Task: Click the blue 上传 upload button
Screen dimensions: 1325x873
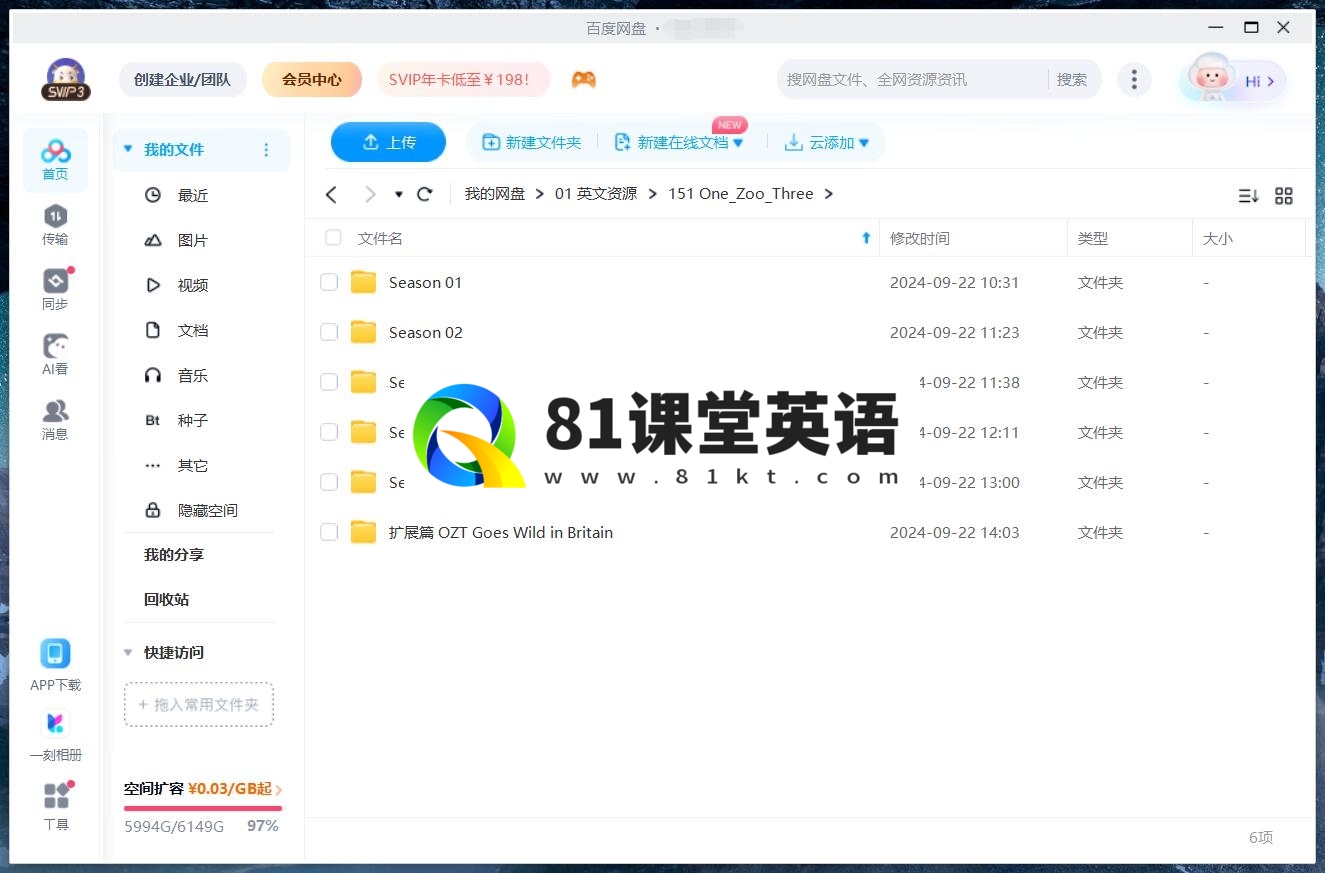Action: pyautogui.click(x=388, y=142)
